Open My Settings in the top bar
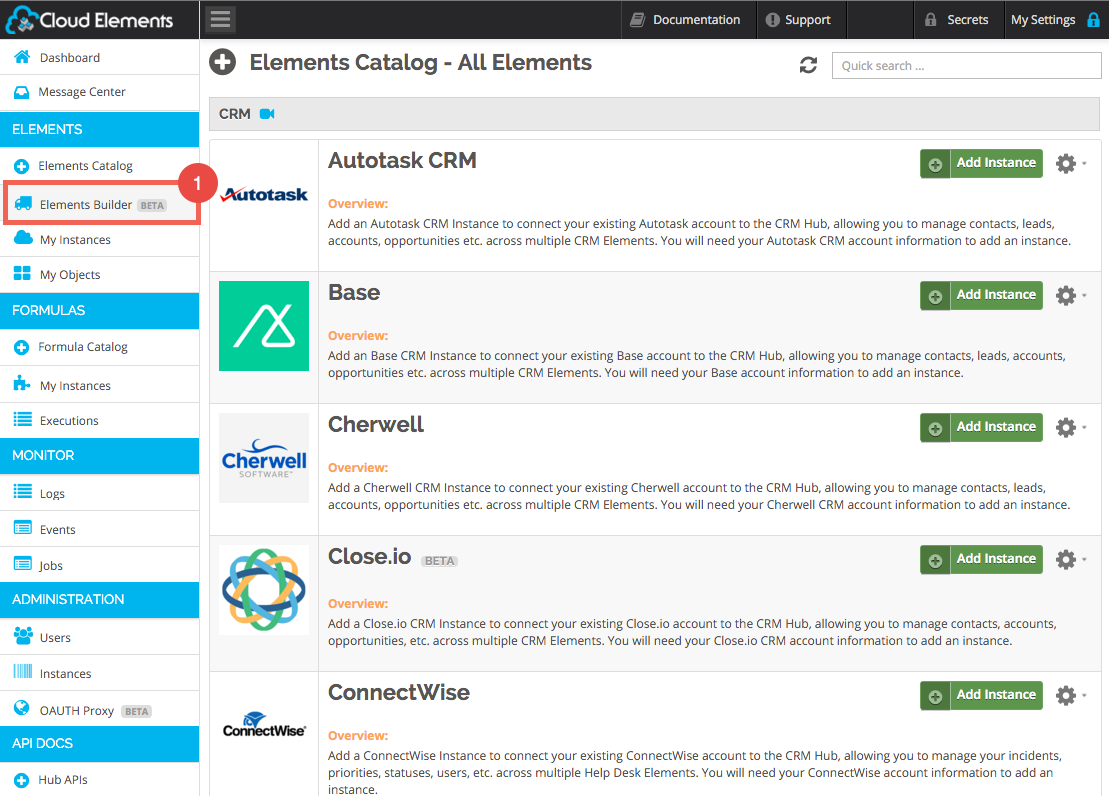The height and width of the screenshot is (796, 1109). pyautogui.click(x=1043, y=20)
